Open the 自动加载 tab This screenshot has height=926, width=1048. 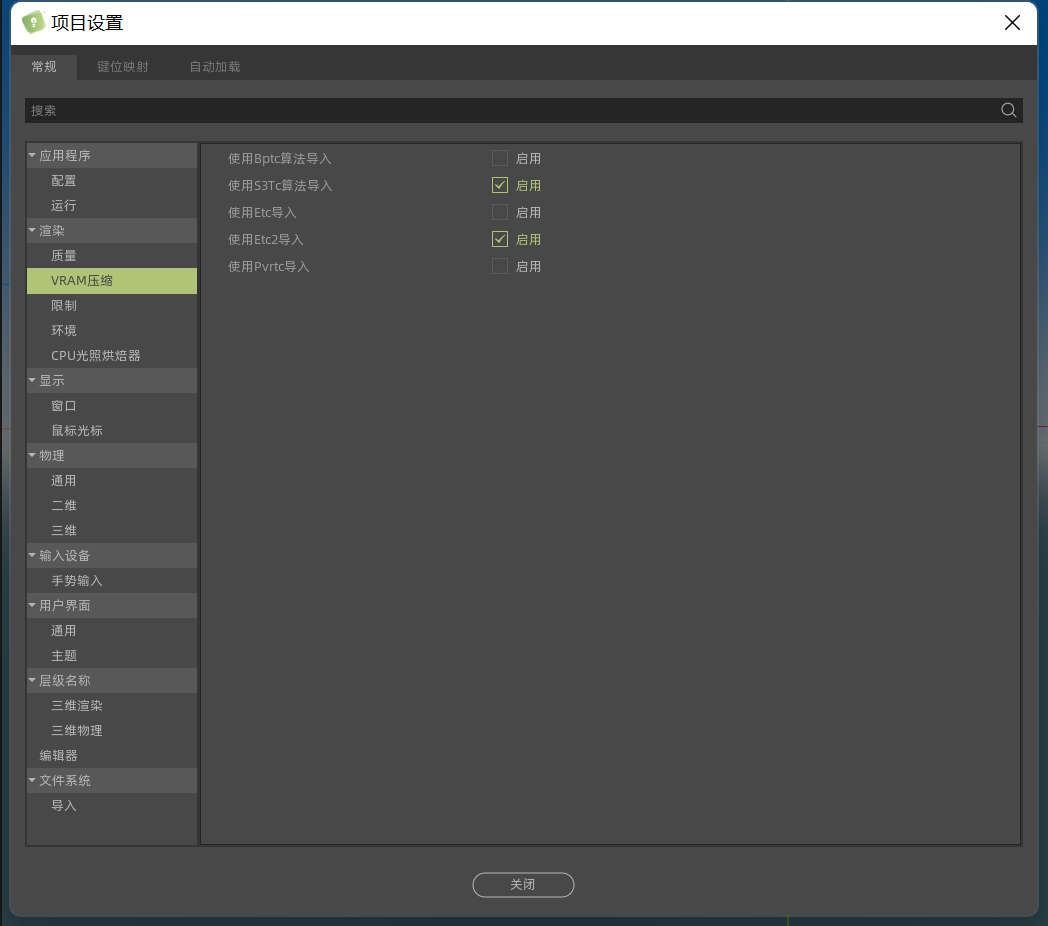point(215,67)
